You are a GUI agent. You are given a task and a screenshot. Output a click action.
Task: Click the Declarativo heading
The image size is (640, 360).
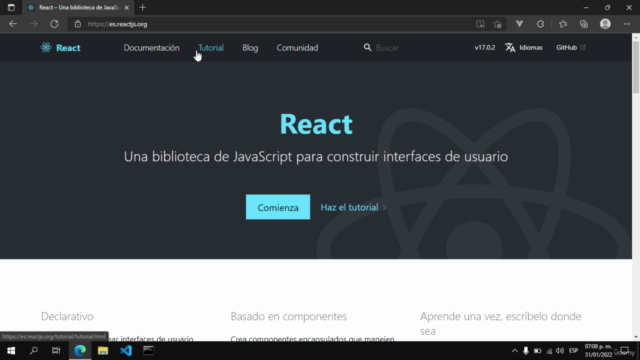click(x=67, y=316)
